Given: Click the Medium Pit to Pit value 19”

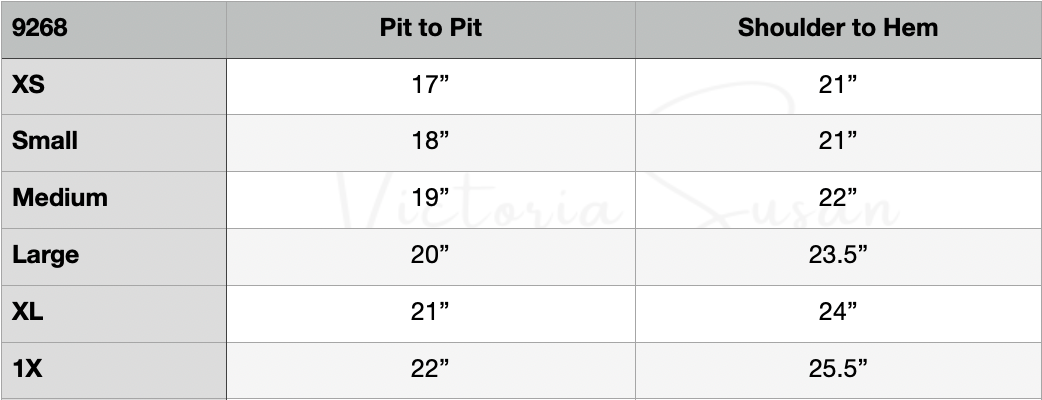Looking at the screenshot, I should pyautogui.click(x=431, y=198).
